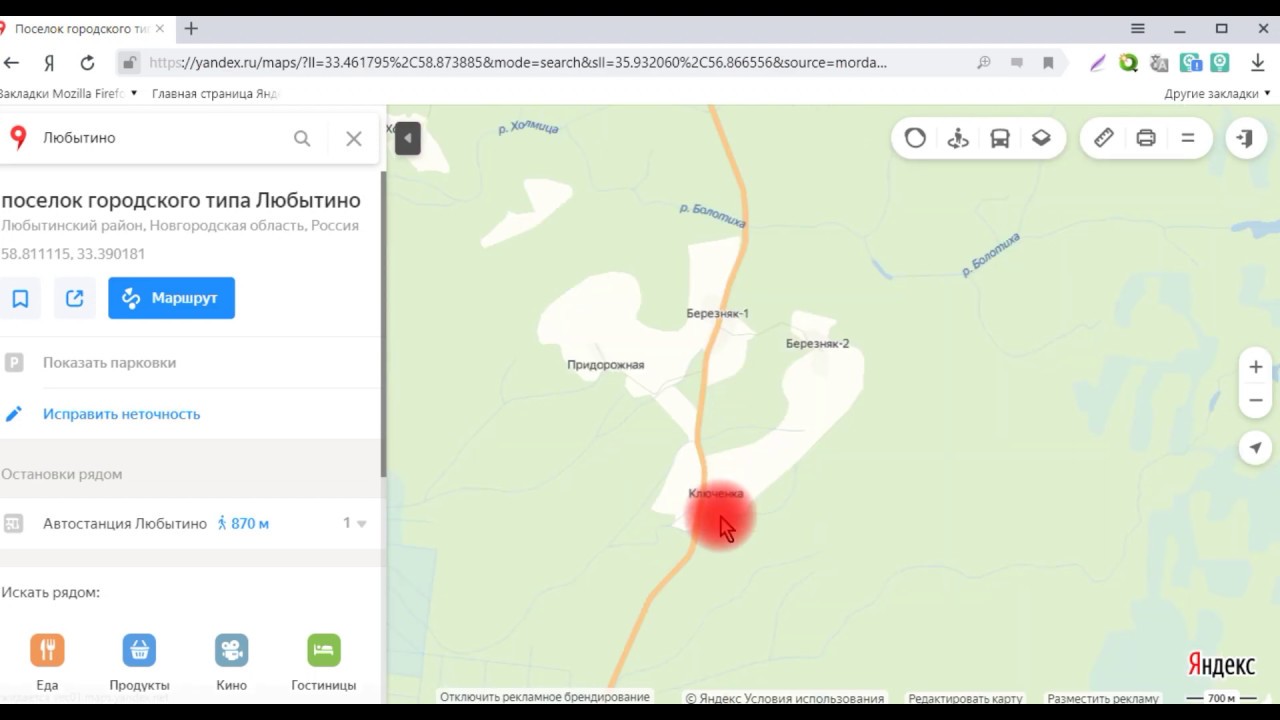
Task: Save place with the bookmark icon
Action: tap(20, 298)
